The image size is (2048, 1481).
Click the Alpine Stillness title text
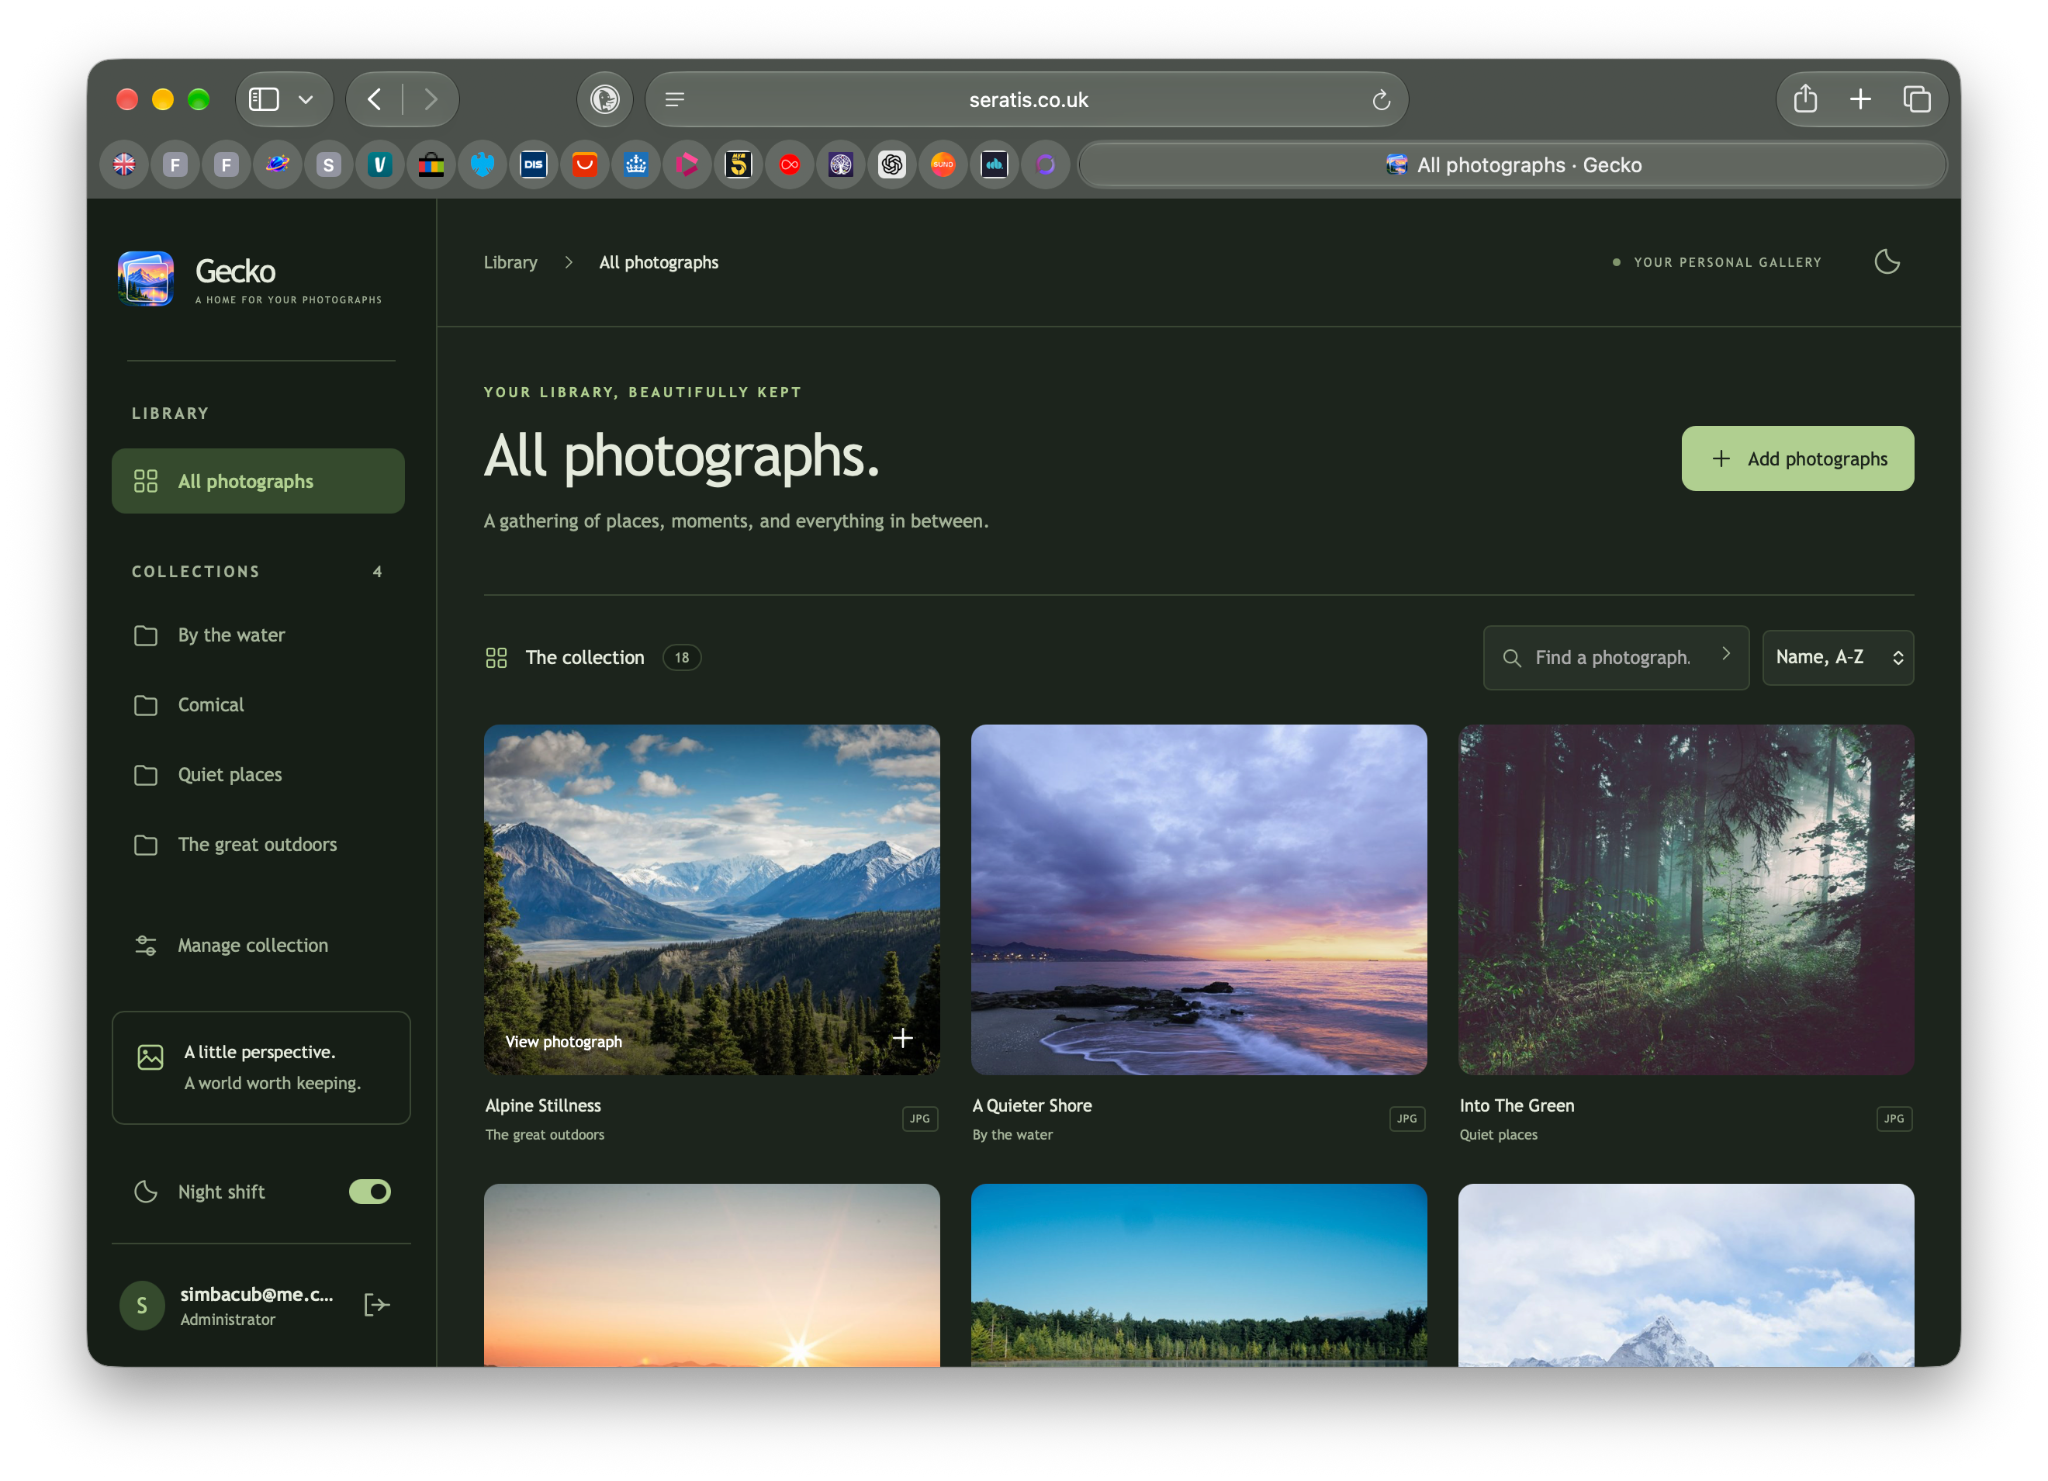(543, 1105)
